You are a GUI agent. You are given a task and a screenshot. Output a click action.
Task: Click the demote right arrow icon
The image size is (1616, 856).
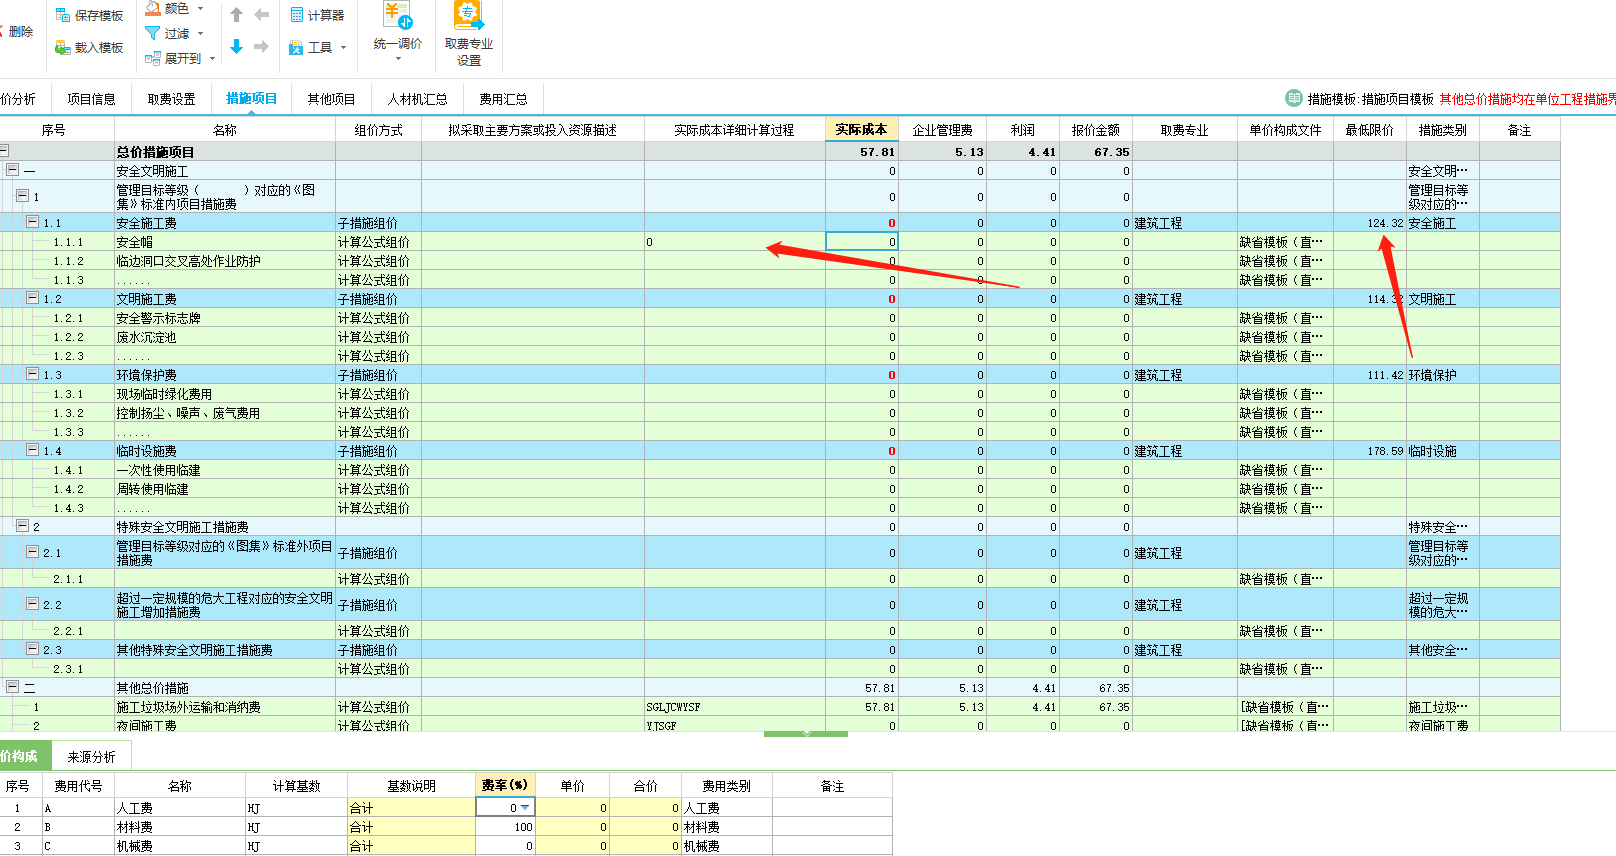(x=261, y=46)
